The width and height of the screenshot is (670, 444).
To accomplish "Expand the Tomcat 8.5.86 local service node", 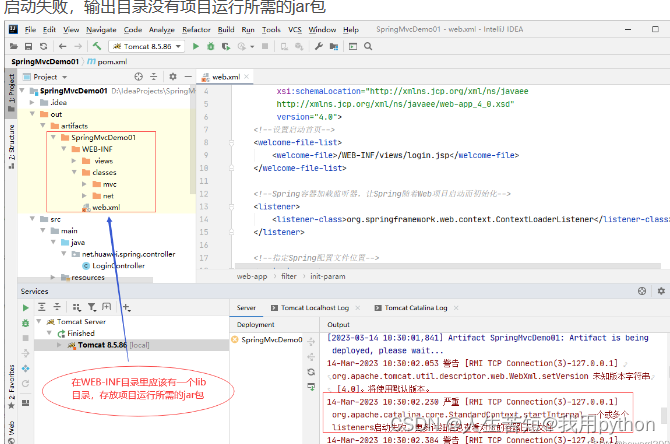I will coord(59,345).
